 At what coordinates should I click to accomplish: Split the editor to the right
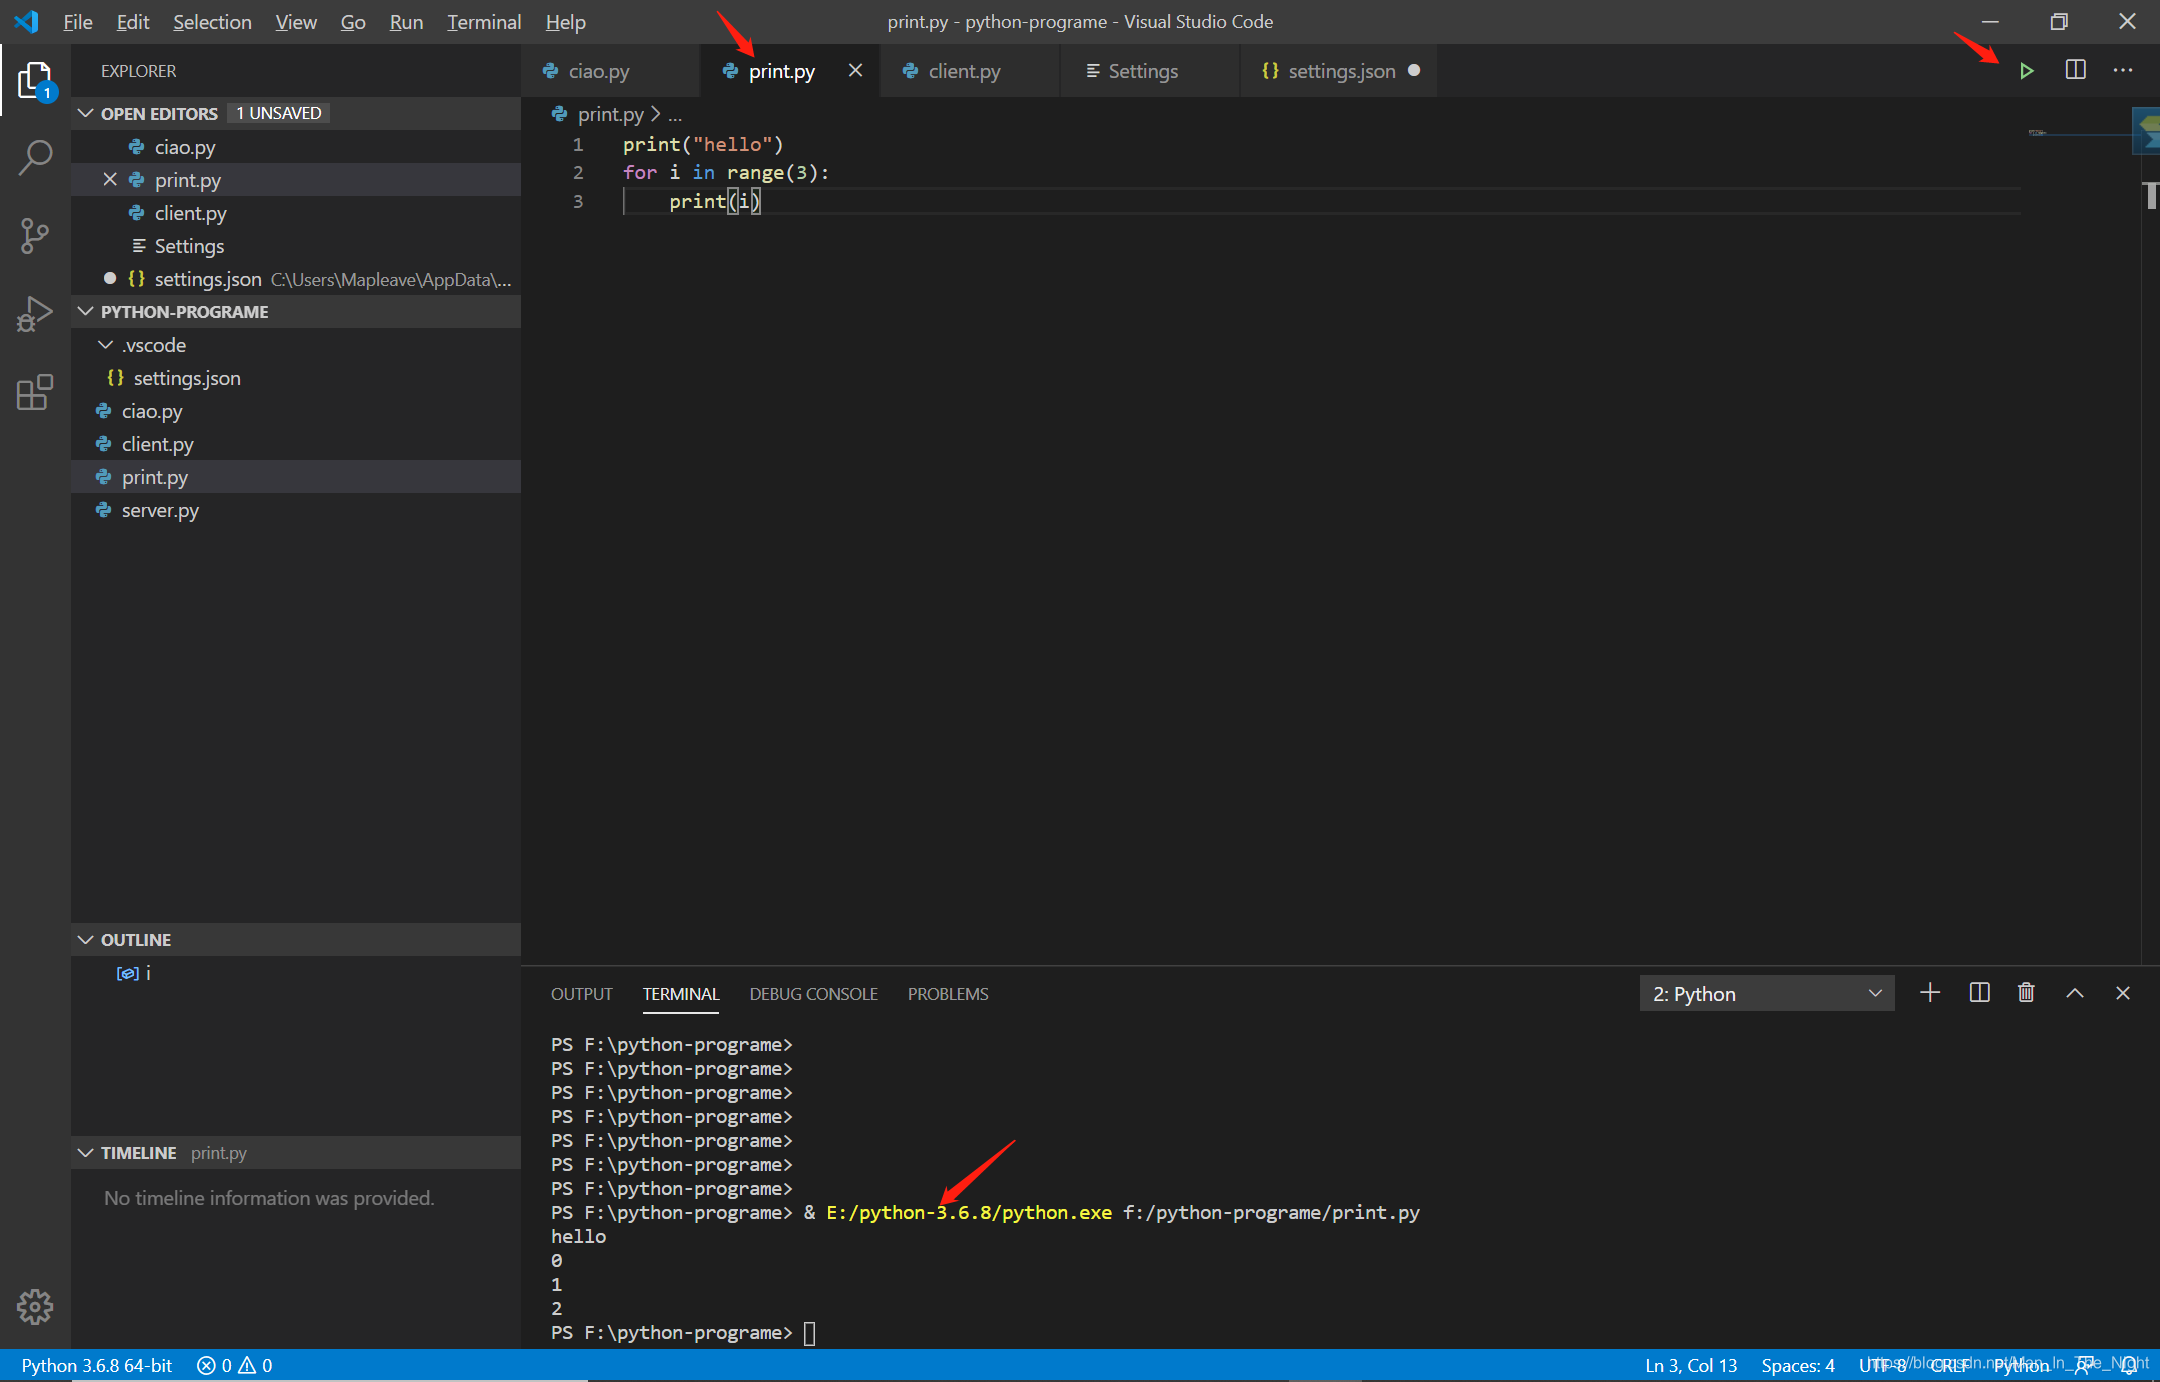click(x=2075, y=70)
